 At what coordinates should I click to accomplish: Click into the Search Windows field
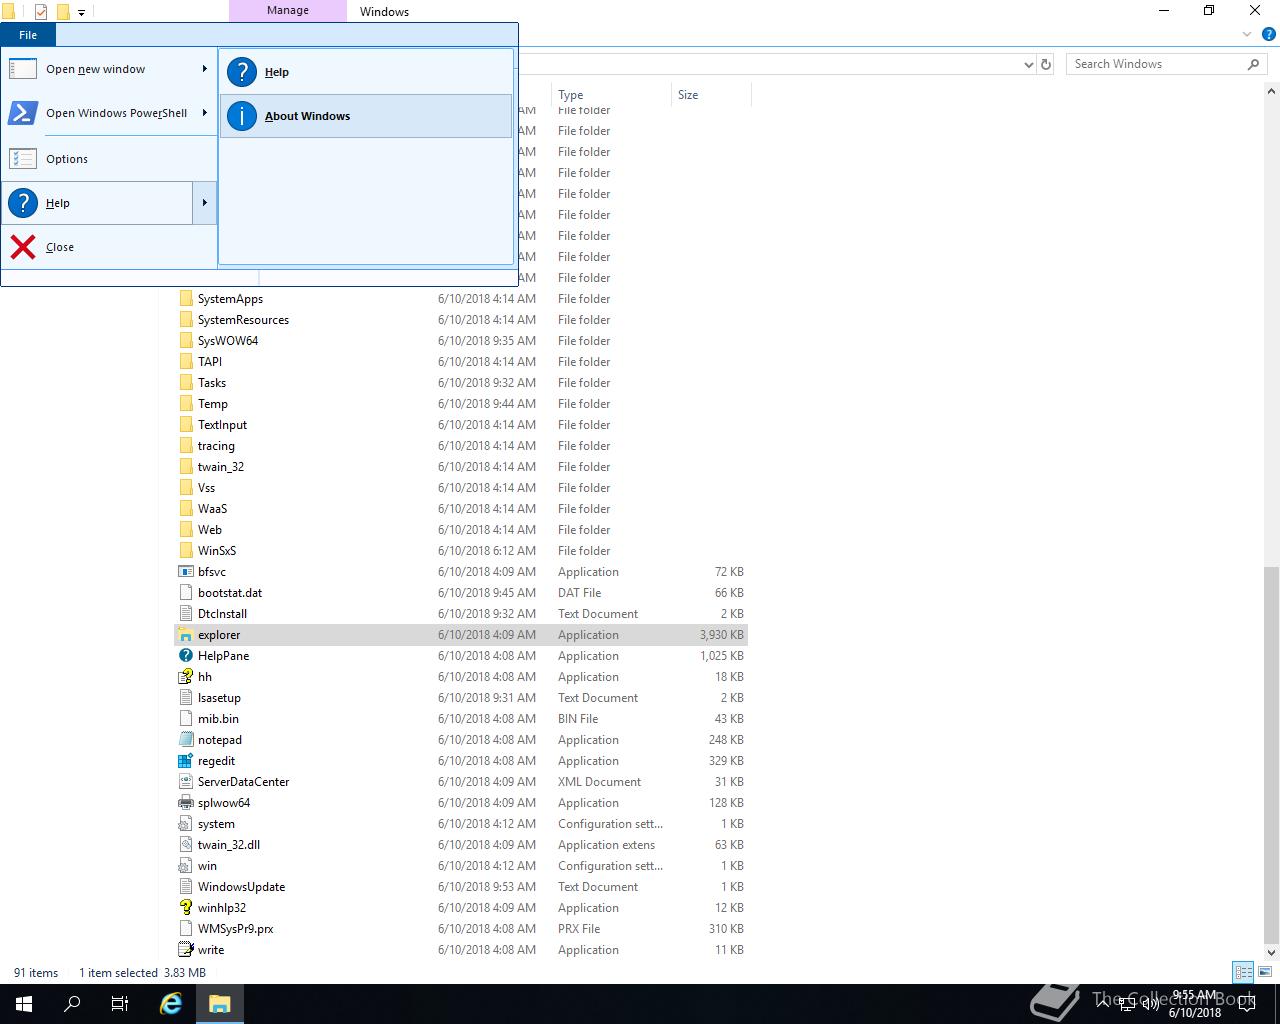click(1166, 64)
